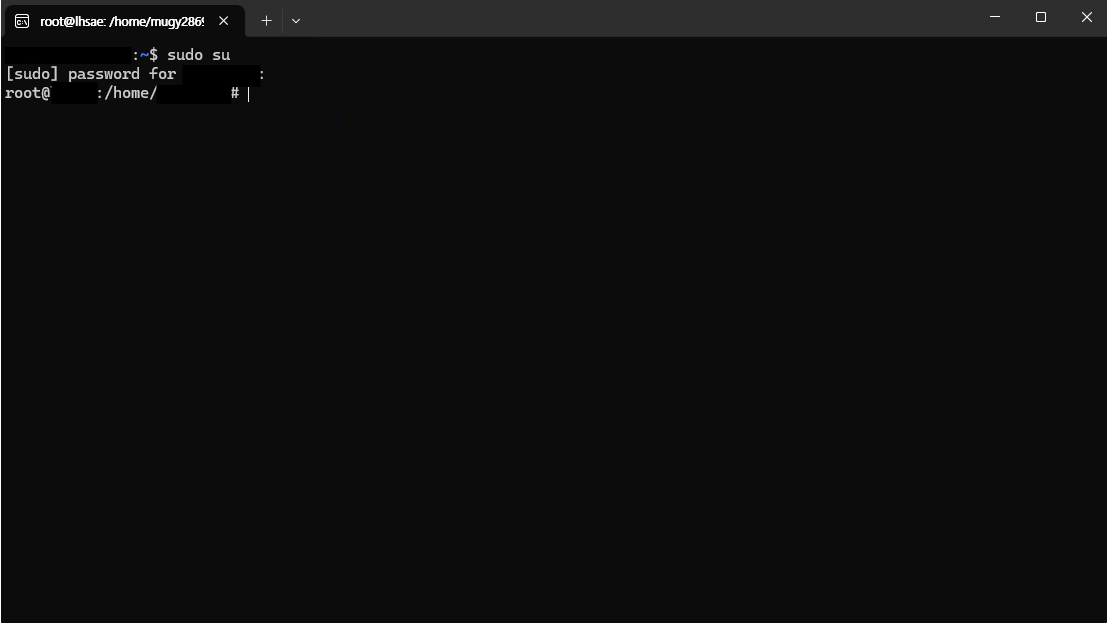1107x623 pixels.
Task: Click the redacted name after 'password for'
Action: [221, 74]
